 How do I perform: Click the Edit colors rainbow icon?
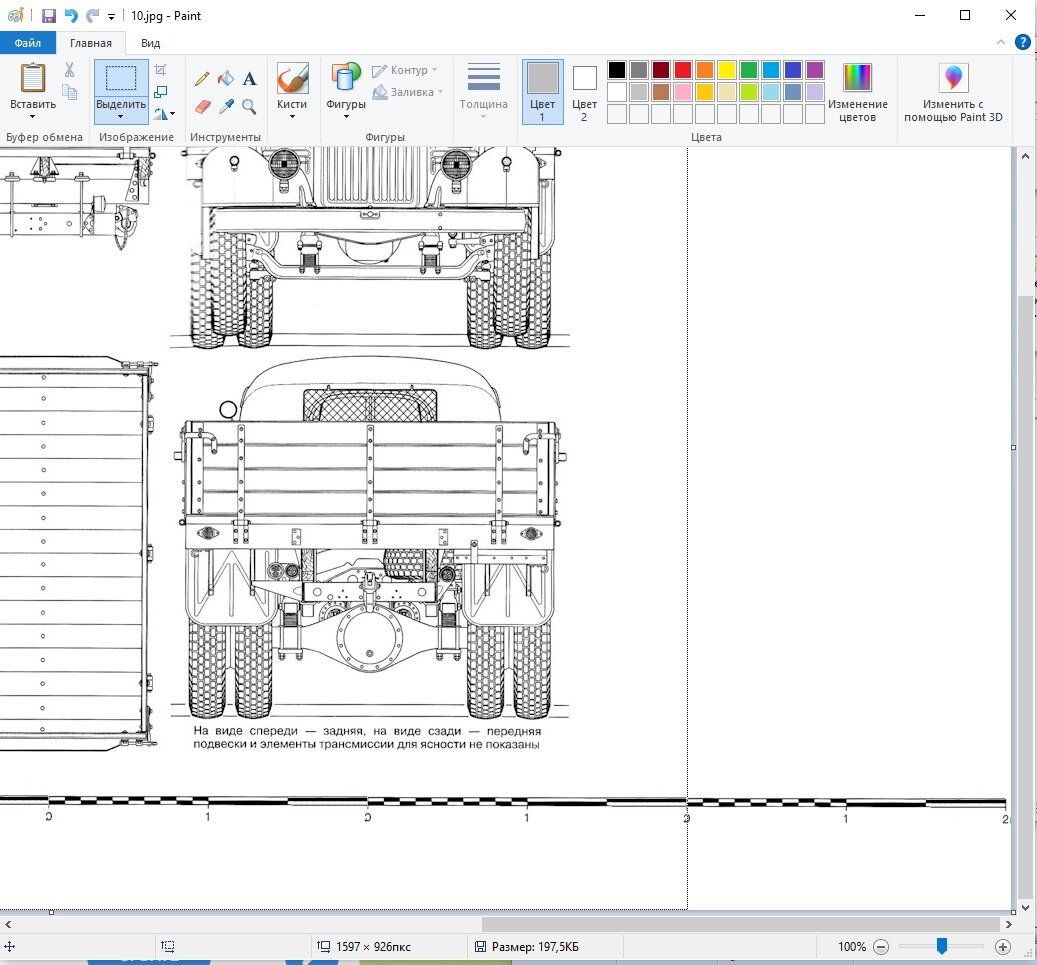(x=857, y=77)
